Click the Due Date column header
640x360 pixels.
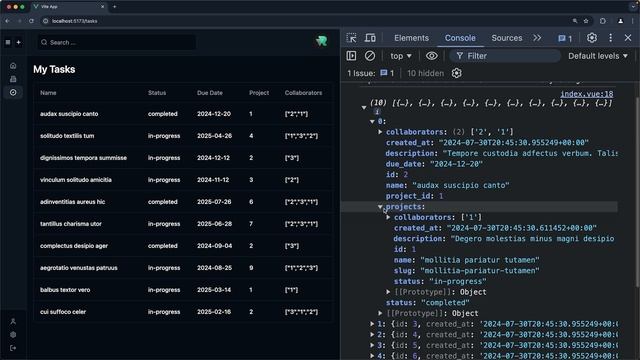(210, 93)
